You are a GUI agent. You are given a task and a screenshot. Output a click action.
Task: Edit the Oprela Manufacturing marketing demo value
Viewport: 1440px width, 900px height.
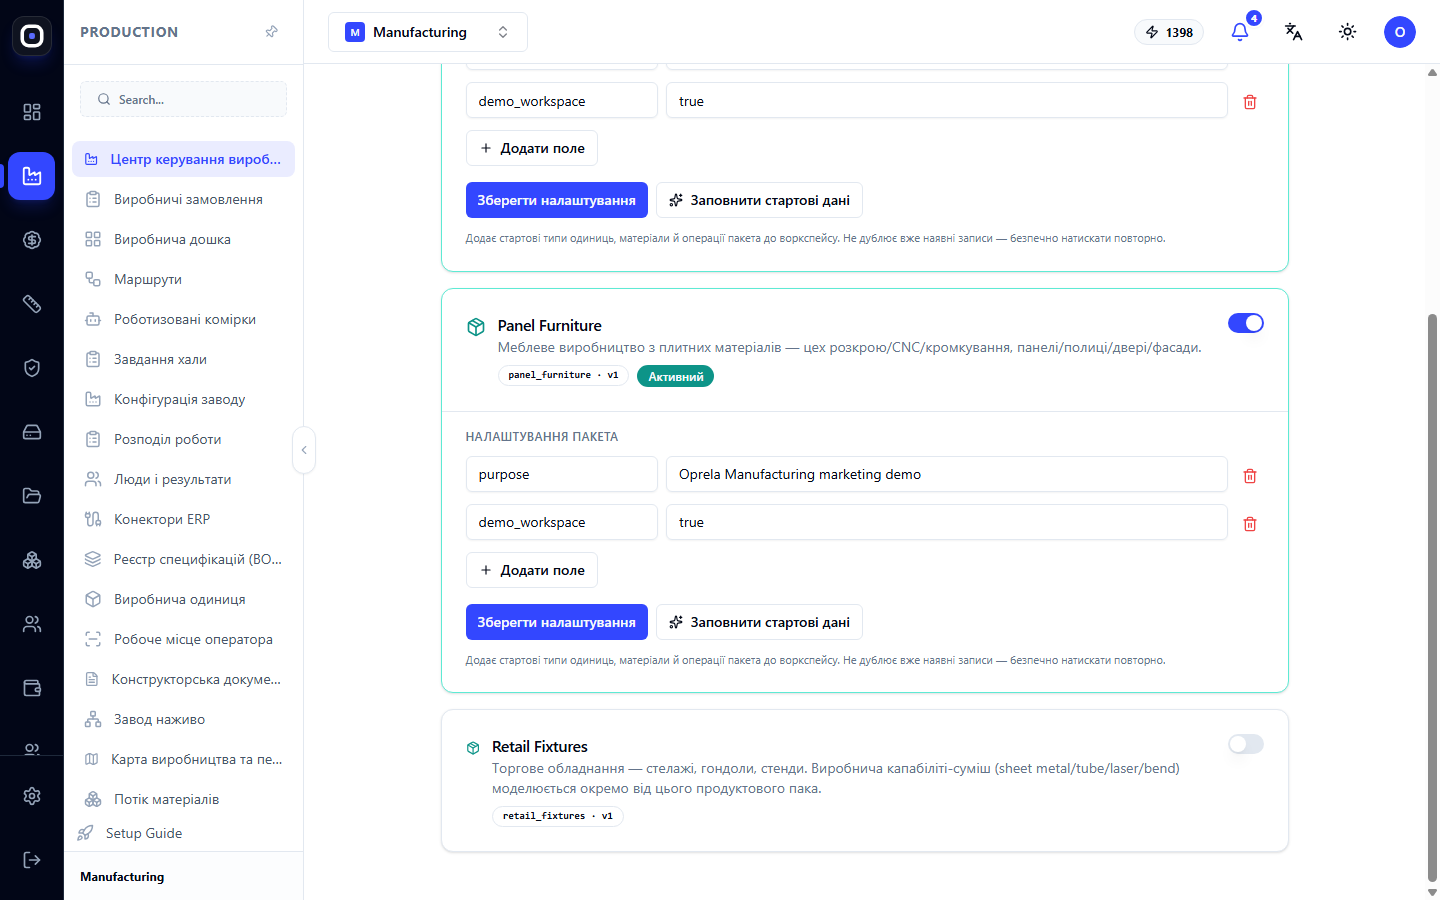tap(946, 474)
